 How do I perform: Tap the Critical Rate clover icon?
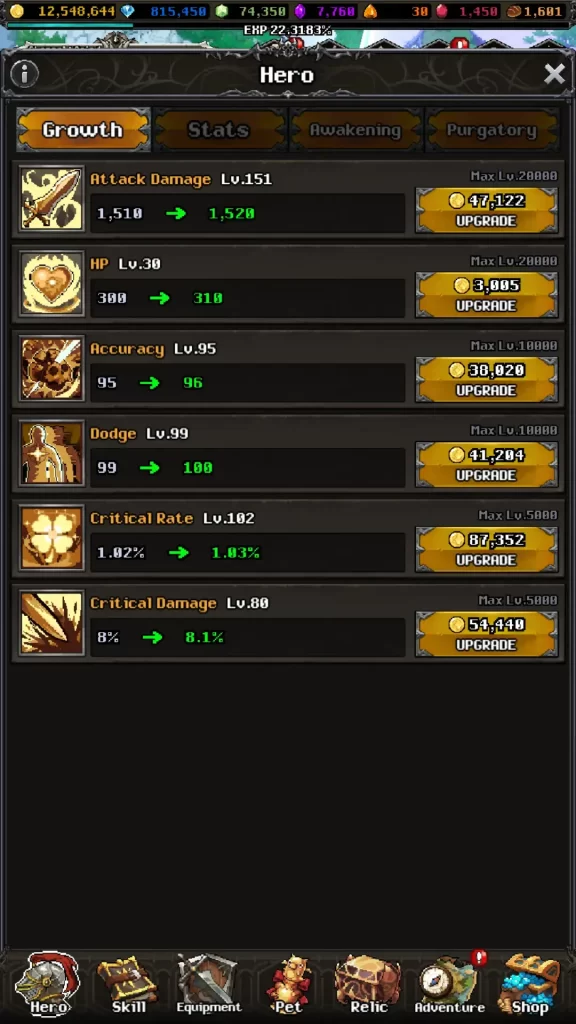point(52,538)
